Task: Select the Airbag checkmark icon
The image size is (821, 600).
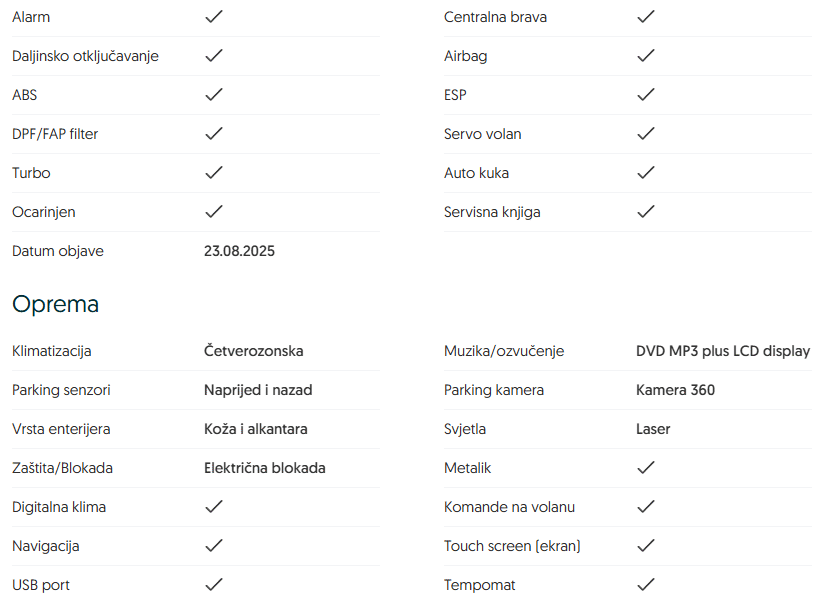Action: tap(646, 56)
